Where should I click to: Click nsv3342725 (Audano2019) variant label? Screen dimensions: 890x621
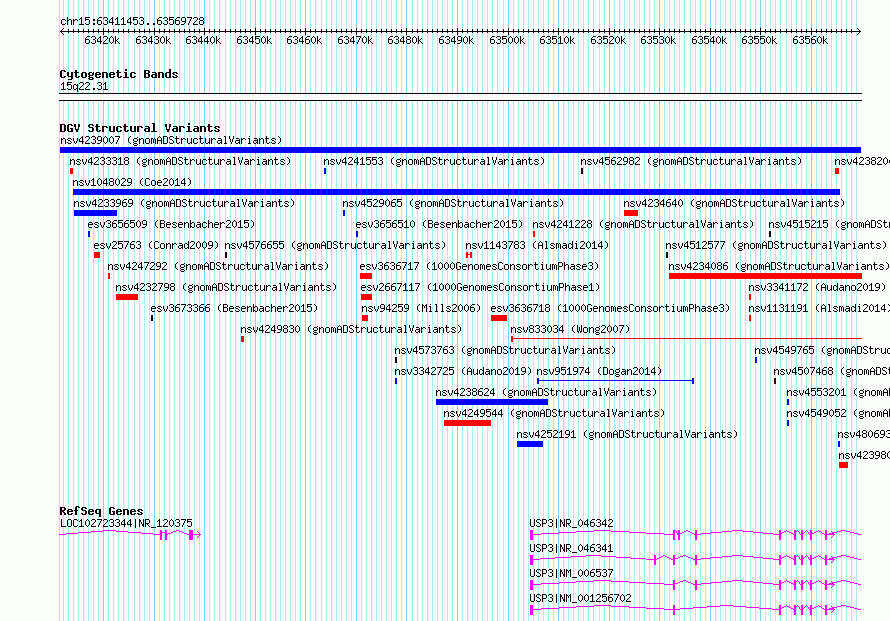463,371
